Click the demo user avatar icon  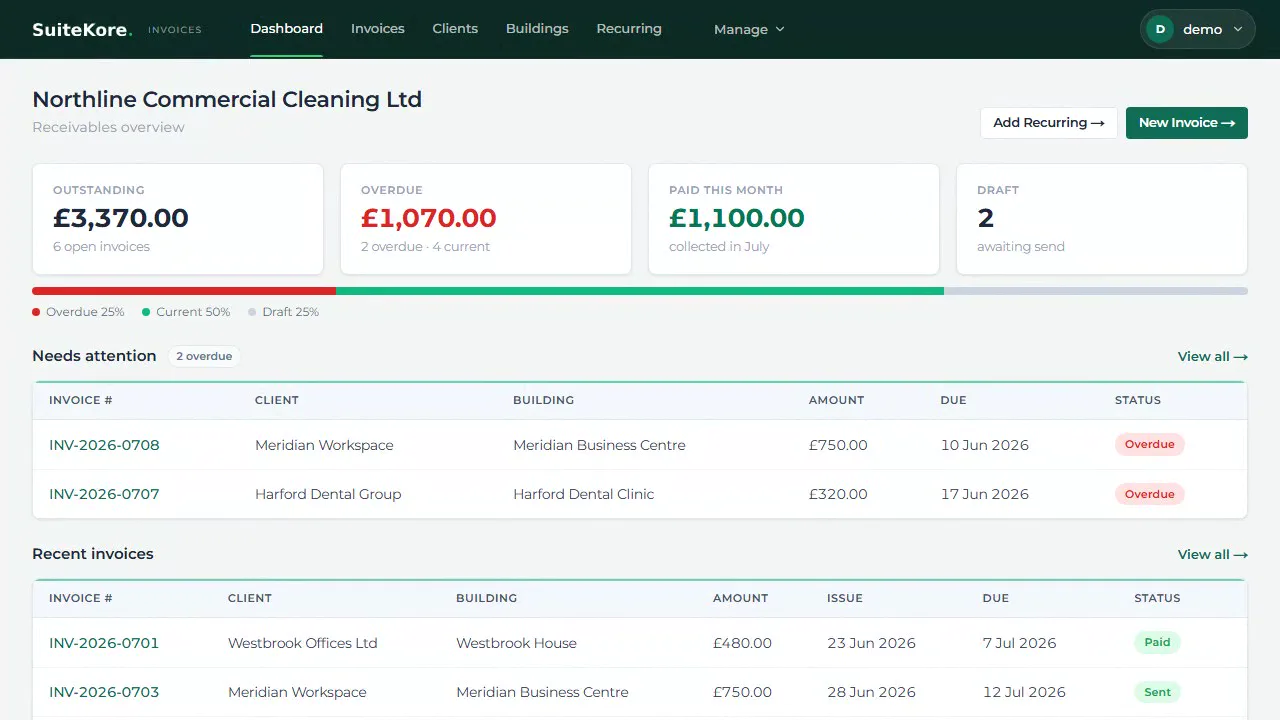coord(1160,29)
